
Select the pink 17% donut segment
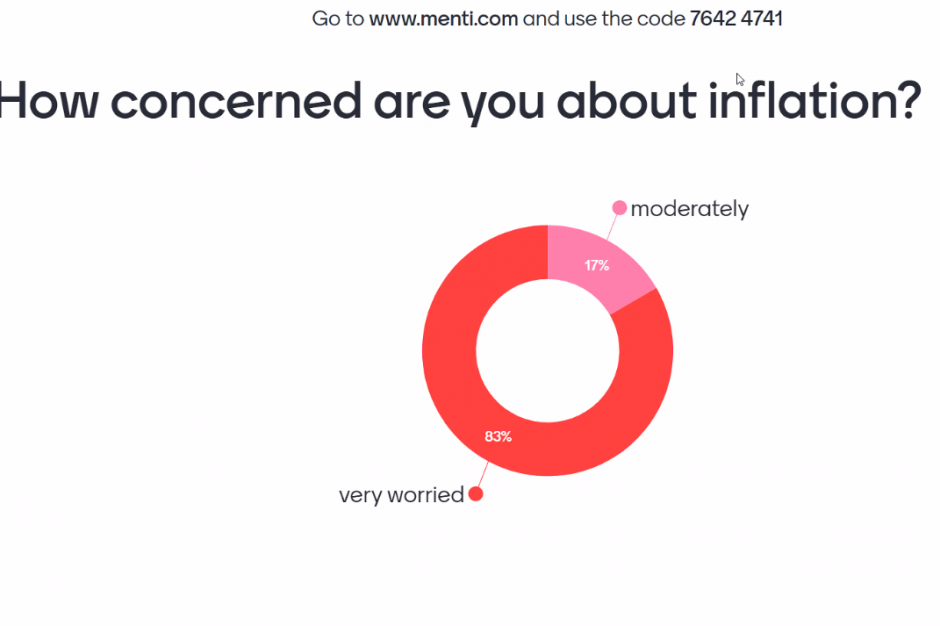click(599, 264)
